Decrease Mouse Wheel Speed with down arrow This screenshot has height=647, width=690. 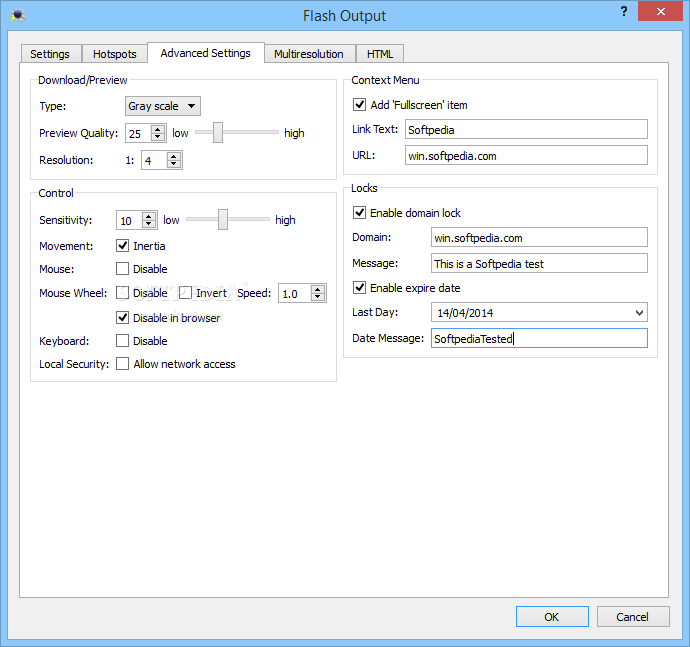tap(318, 298)
